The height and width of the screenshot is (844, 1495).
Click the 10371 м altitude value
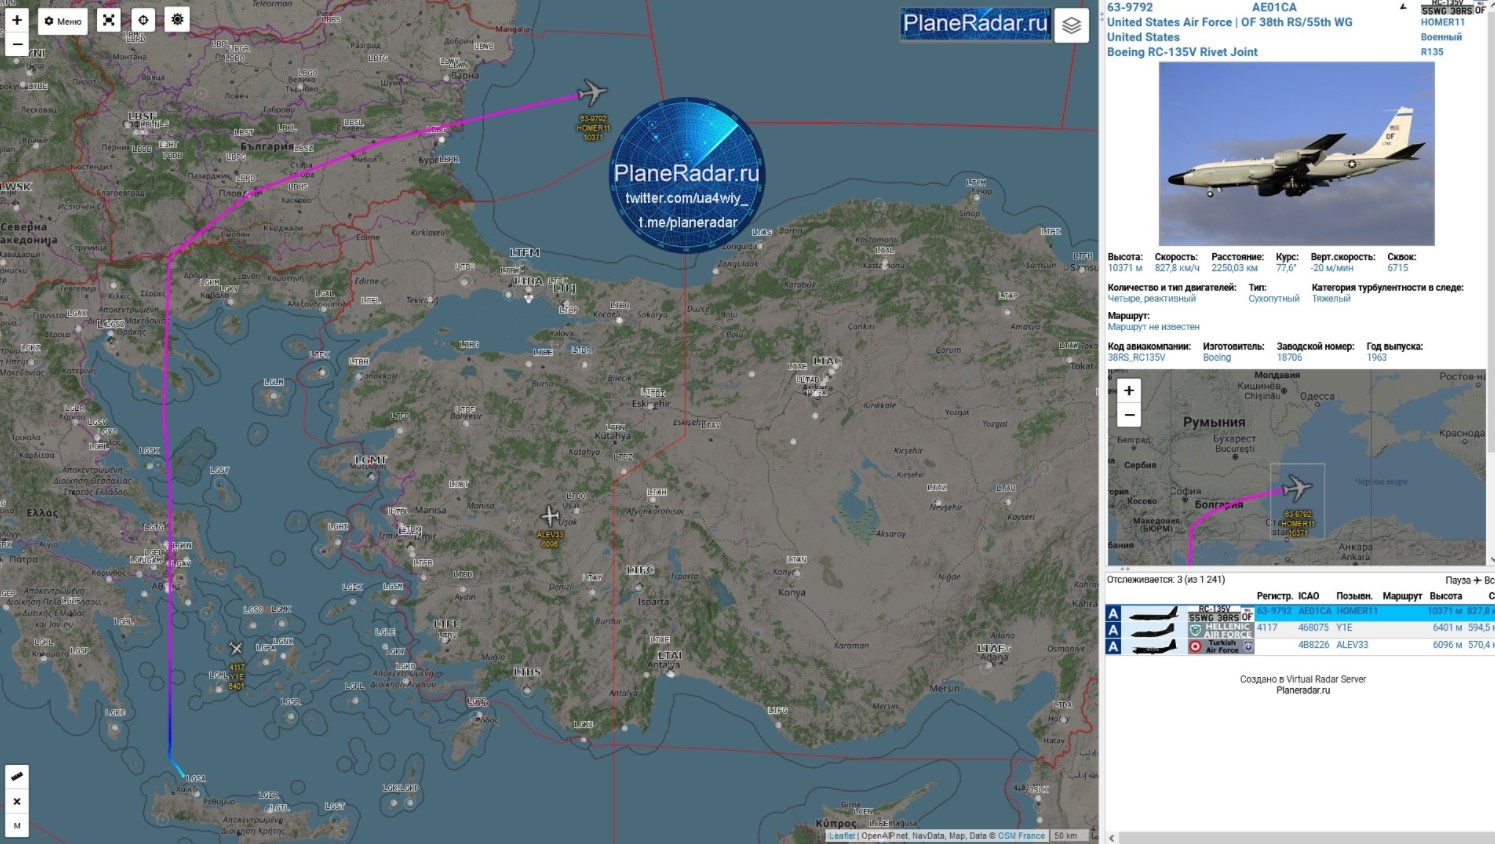pos(1125,268)
